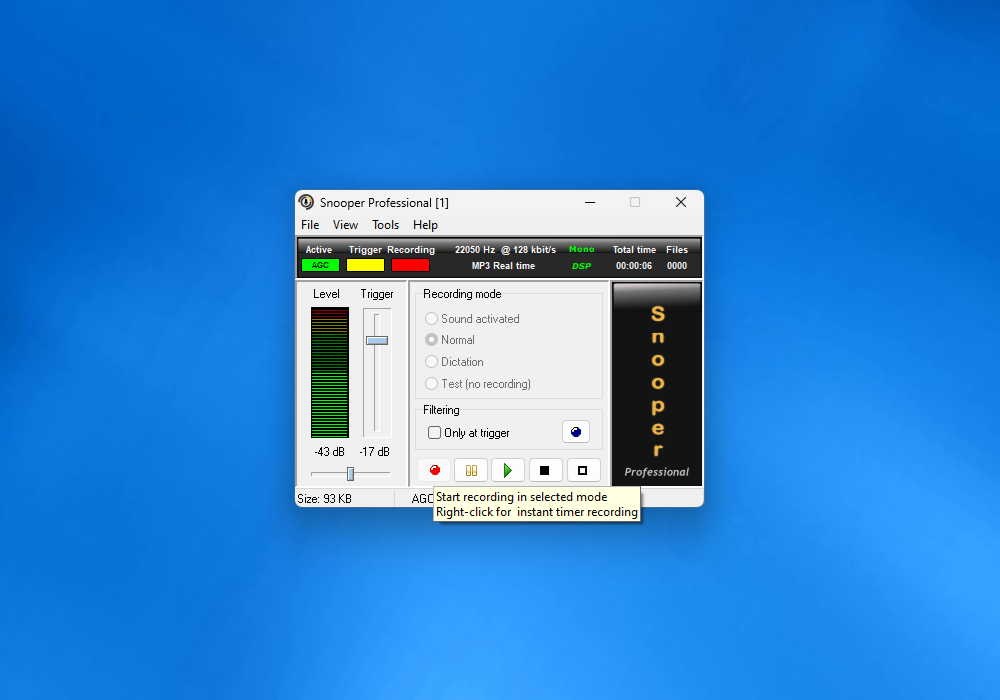1000x700 pixels.
Task: Start recording with the red record button
Action: click(x=434, y=470)
